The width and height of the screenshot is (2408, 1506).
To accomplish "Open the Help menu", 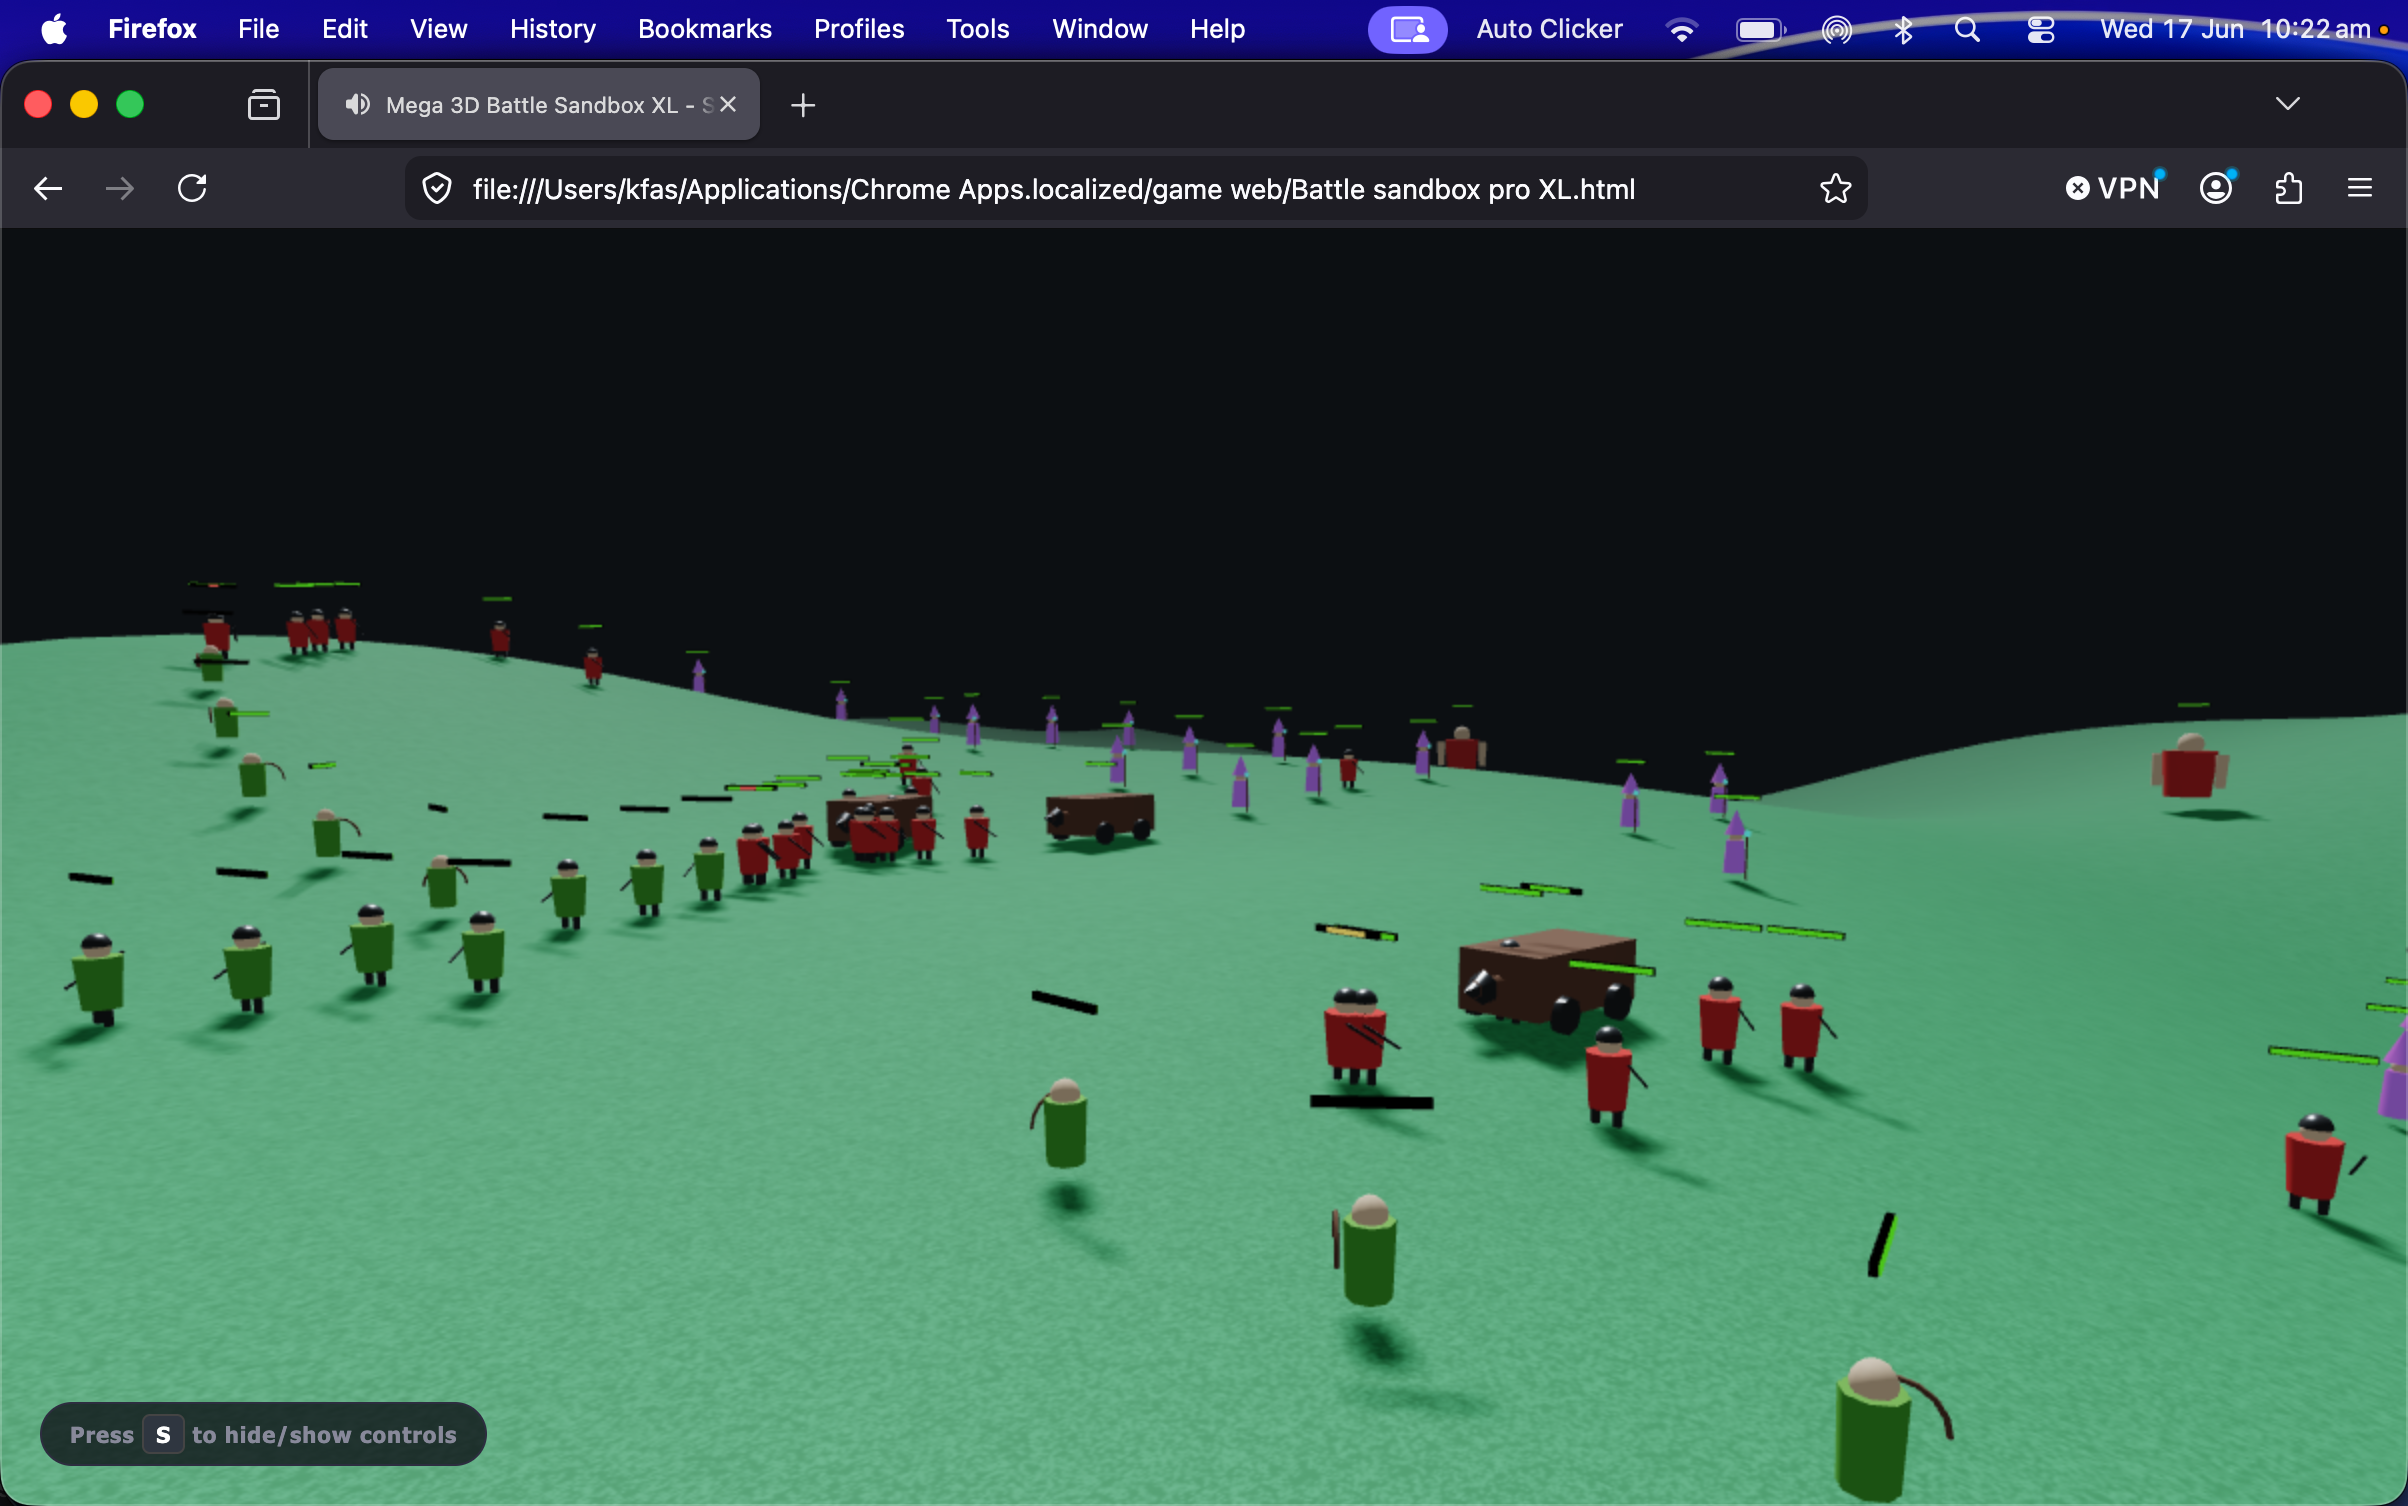I will coord(1217,29).
